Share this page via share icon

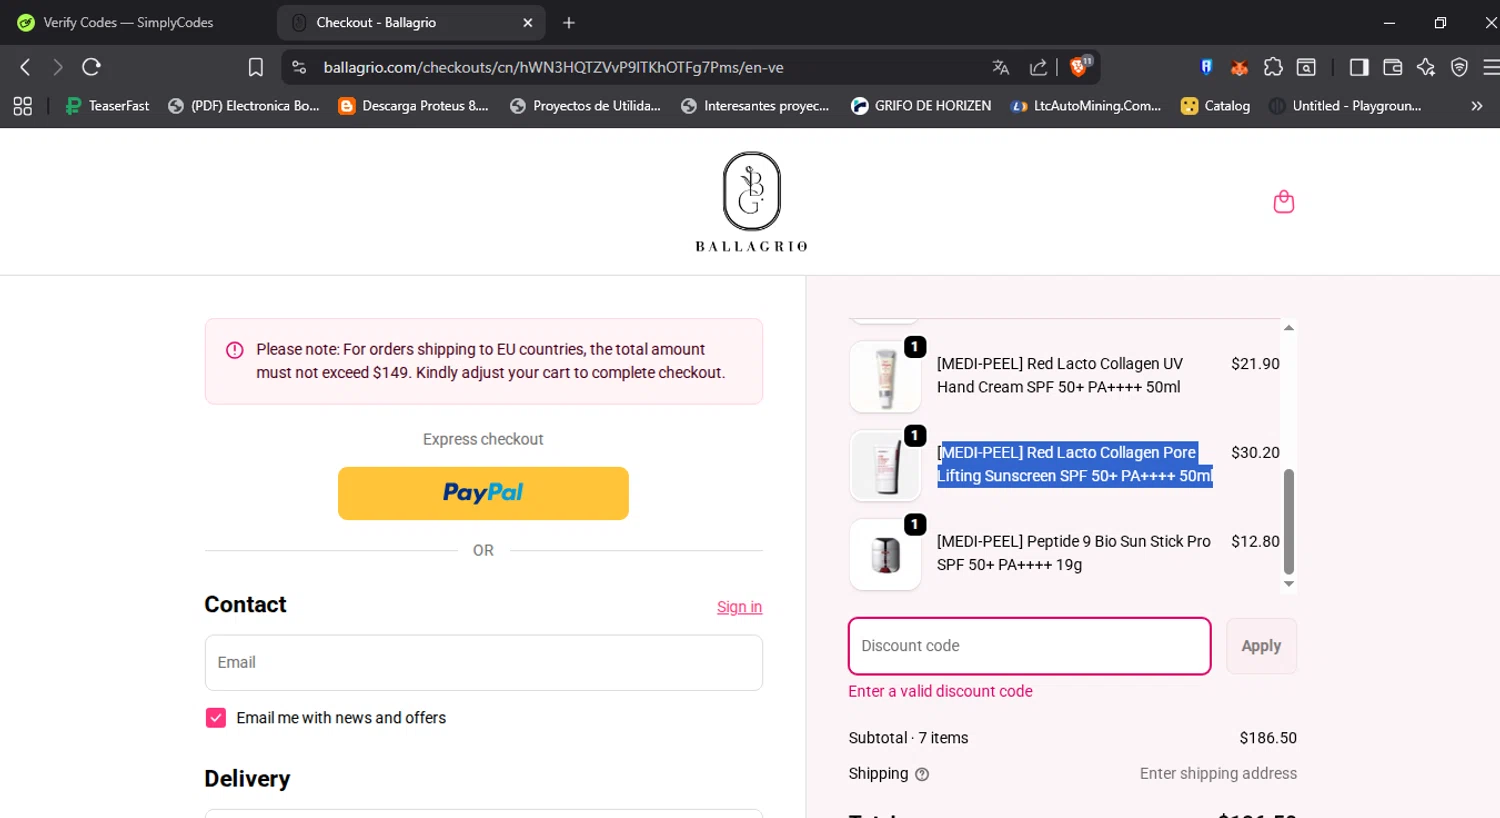(x=1038, y=67)
